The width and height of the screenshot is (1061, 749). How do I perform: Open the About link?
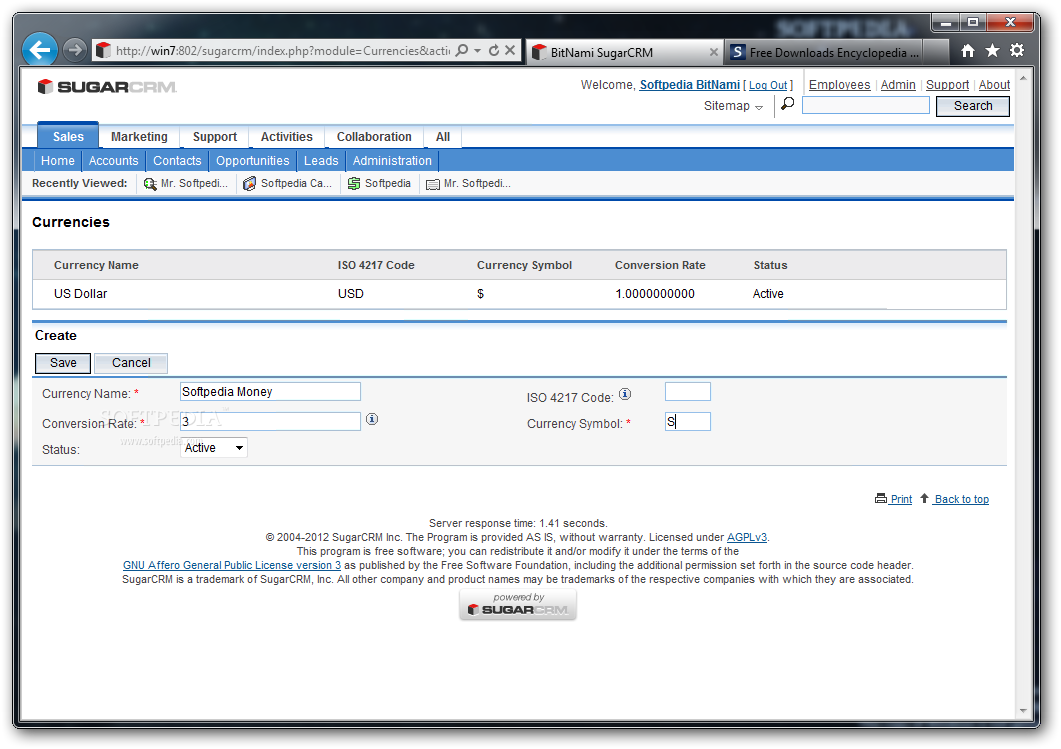pos(994,85)
